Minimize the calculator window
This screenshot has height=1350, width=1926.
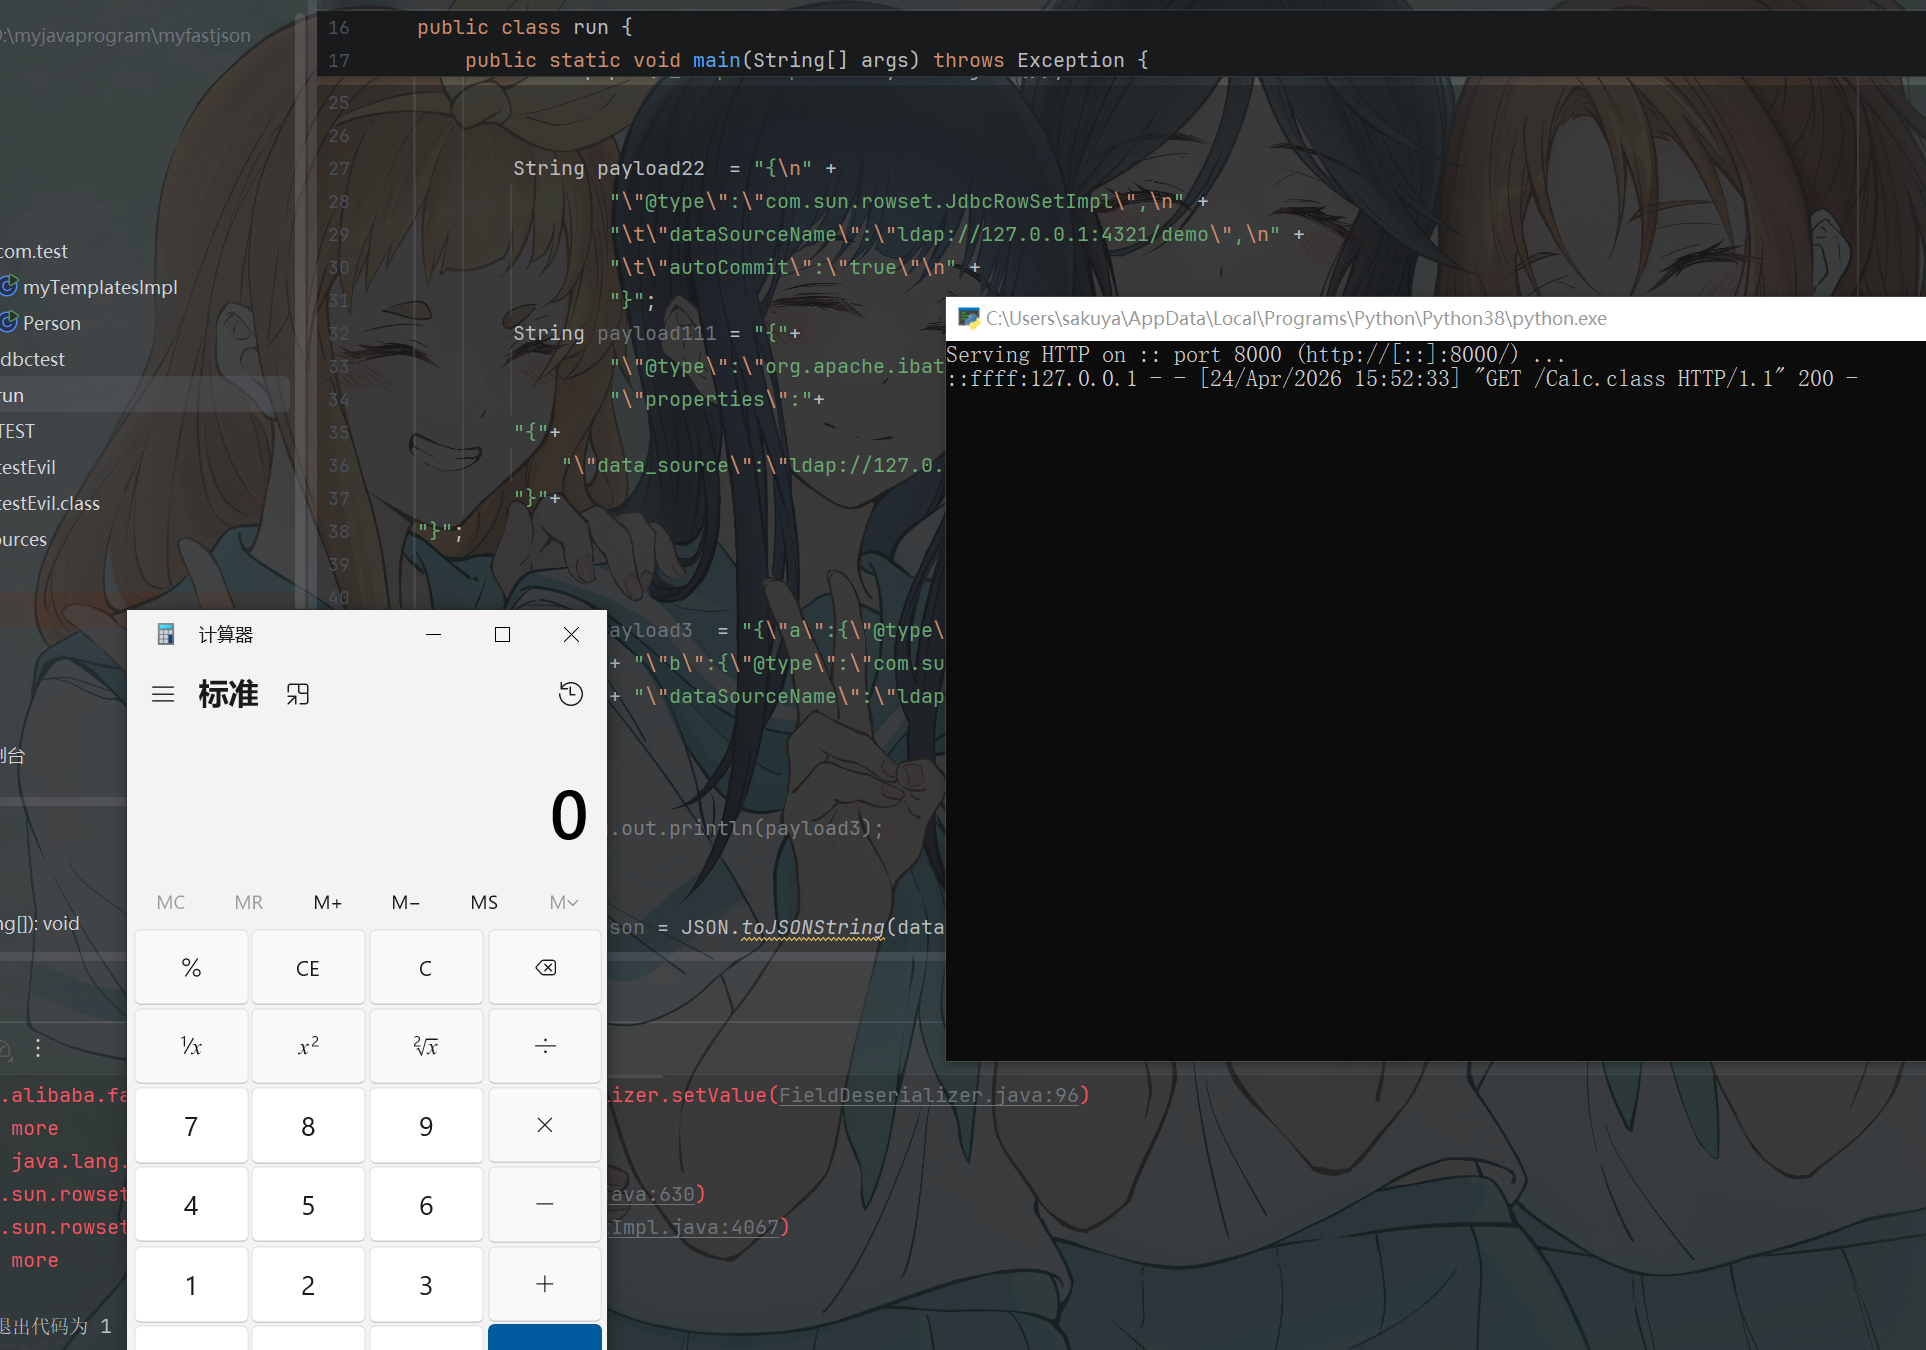tap(433, 634)
